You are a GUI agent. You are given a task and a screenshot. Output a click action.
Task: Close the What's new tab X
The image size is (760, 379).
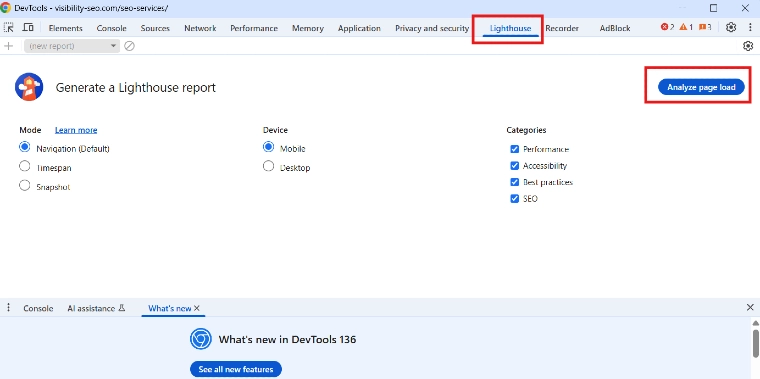(x=197, y=308)
